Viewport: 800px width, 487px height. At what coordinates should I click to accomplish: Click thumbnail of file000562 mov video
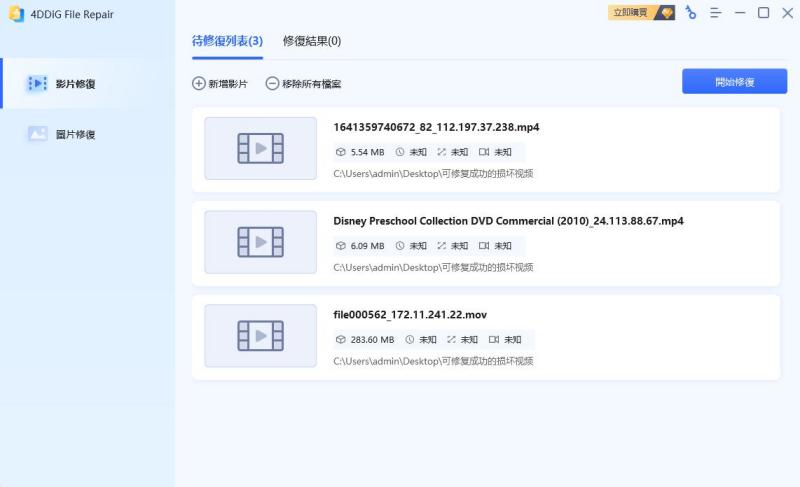pos(260,336)
